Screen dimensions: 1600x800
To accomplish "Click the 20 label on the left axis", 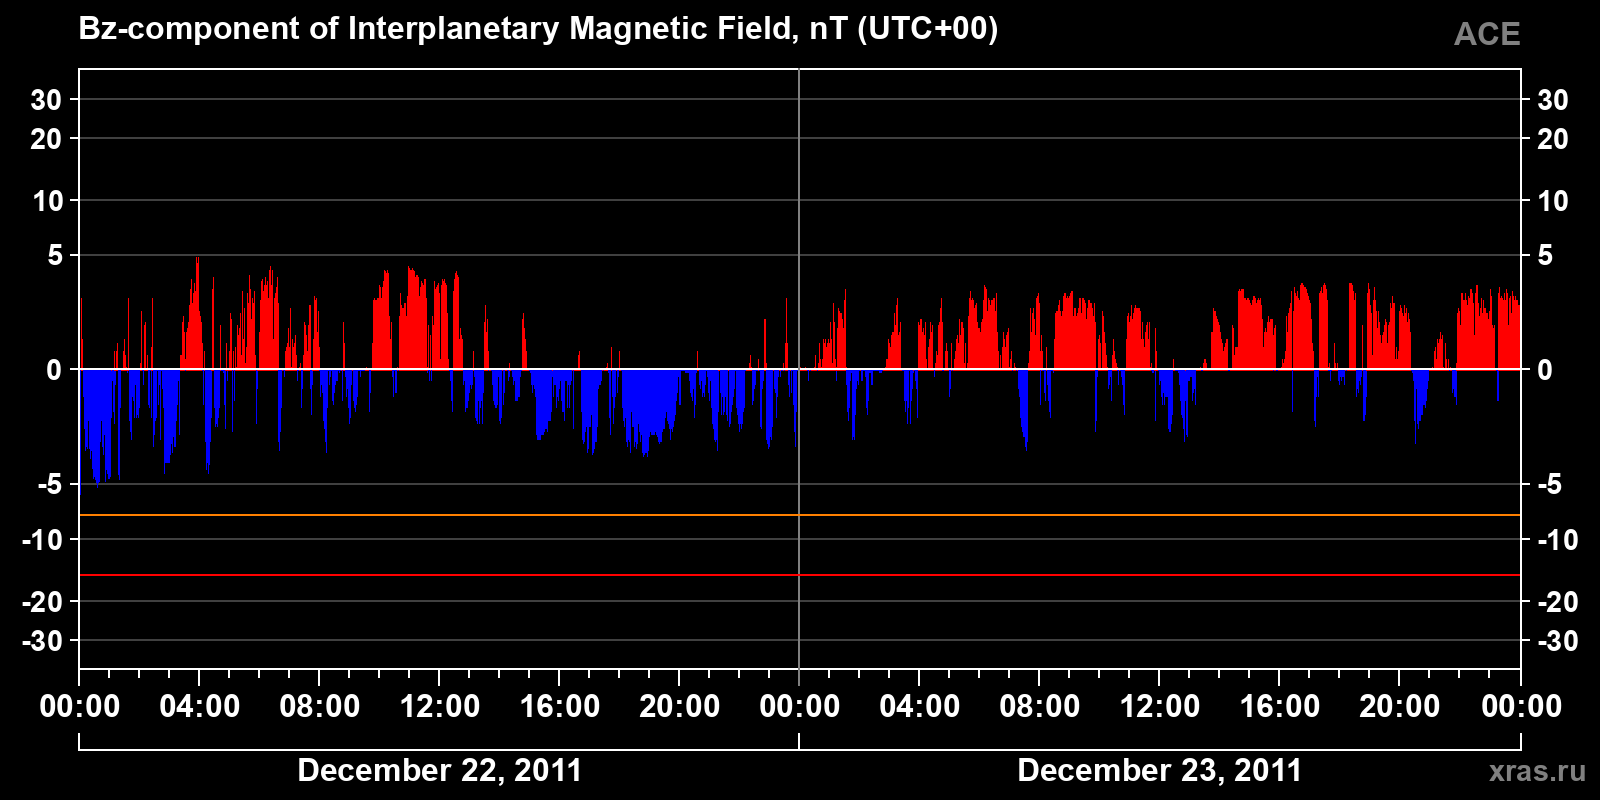I will pos(46,139).
